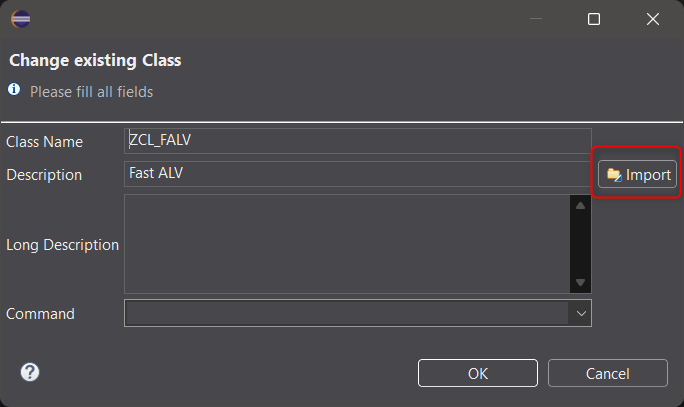The height and width of the screenshot is (407, 684).
Task: Click the blue info icon beside the message
Action: point(14,89)
